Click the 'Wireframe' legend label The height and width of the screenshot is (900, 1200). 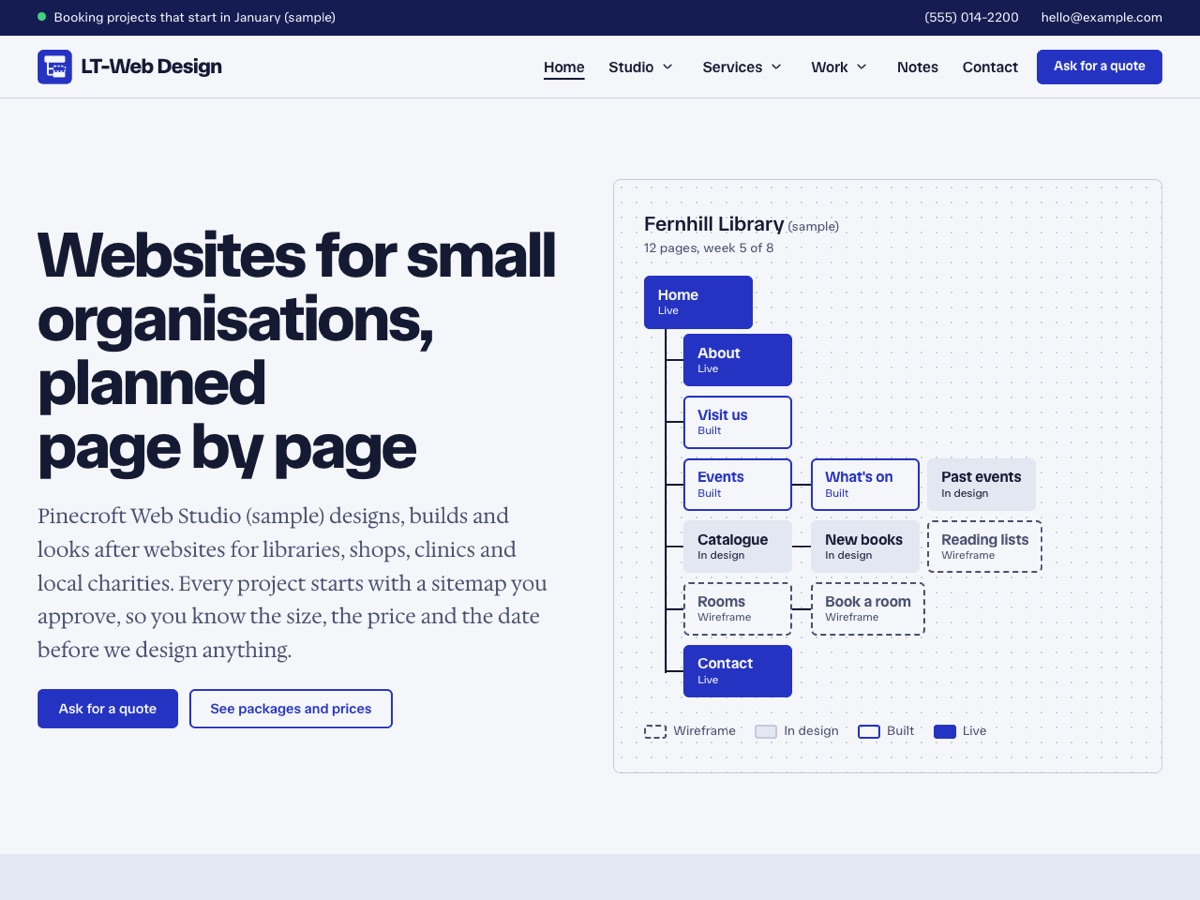click(704, 731)
